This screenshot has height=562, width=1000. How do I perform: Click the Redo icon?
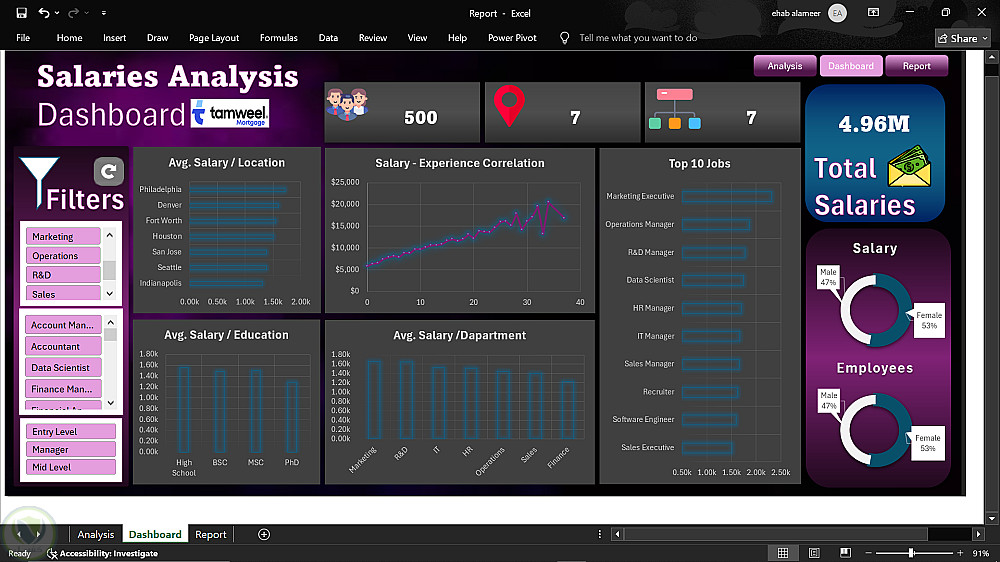(73, 13)
